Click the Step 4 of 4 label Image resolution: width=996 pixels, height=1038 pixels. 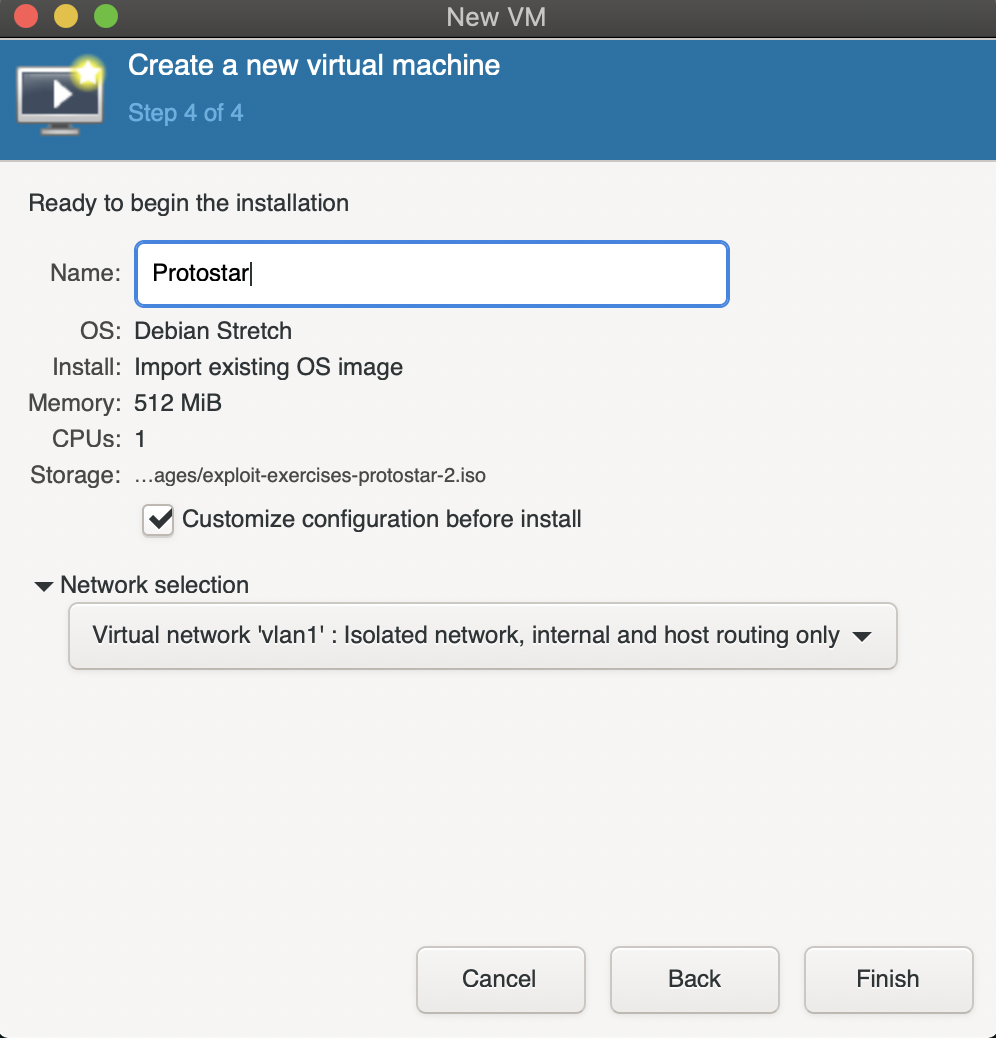(185, 113)
